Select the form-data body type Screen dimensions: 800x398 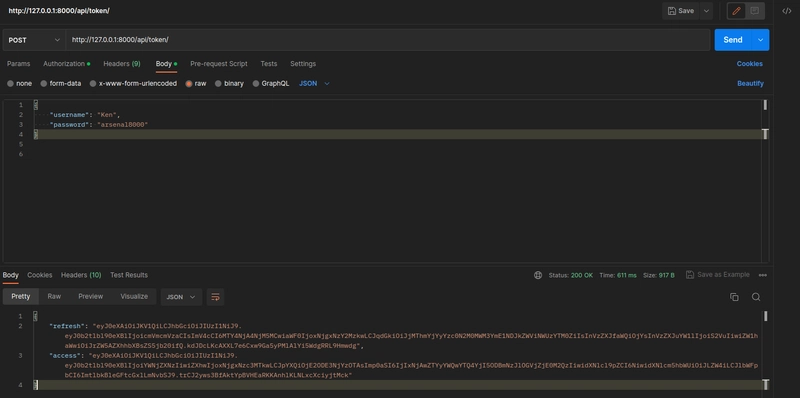click(x=61, y=83)
